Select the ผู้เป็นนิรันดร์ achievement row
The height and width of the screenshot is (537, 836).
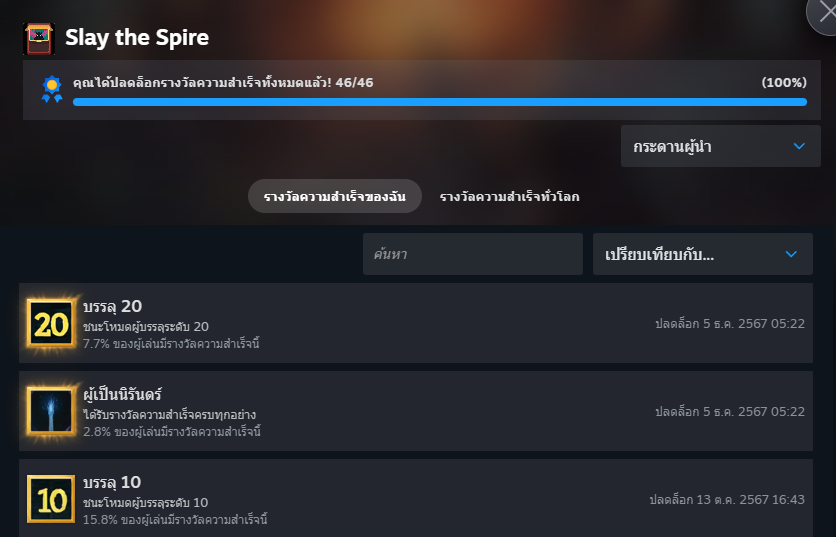pyautogui.click(x=416, y=411)
